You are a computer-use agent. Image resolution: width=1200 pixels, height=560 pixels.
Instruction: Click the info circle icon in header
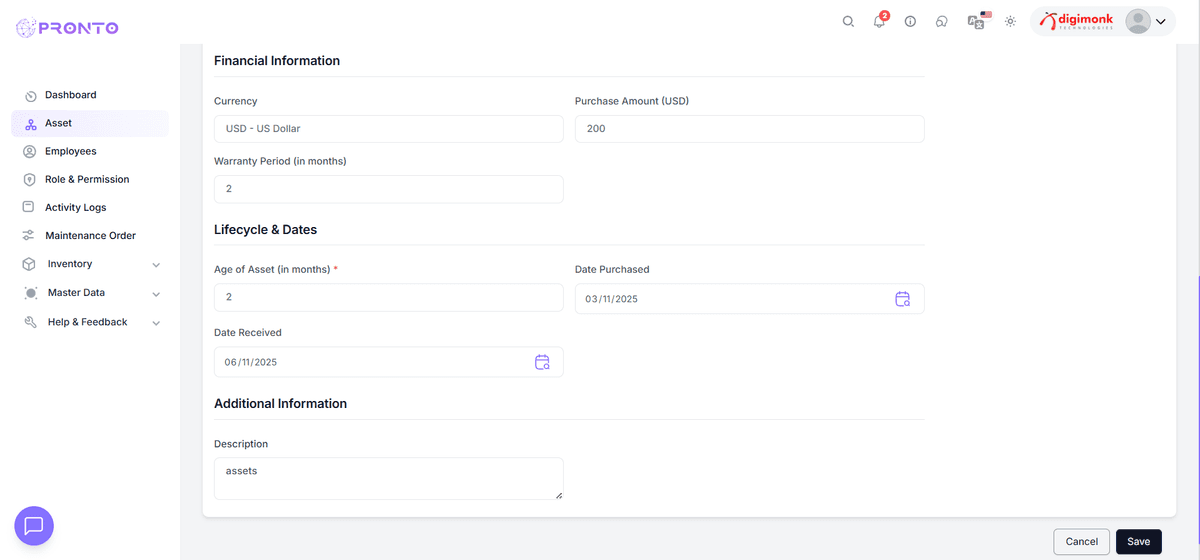coord(910,21)
